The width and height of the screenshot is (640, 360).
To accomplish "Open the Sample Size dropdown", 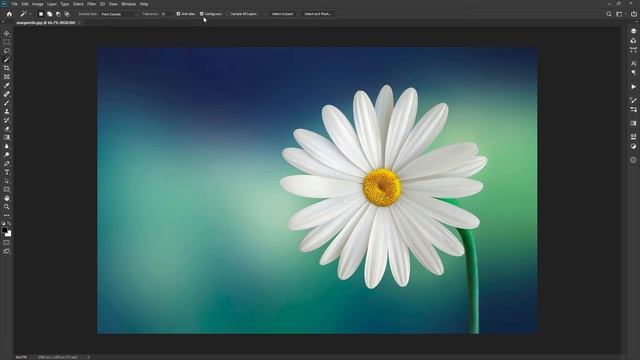I will click(x=119, y=14).
